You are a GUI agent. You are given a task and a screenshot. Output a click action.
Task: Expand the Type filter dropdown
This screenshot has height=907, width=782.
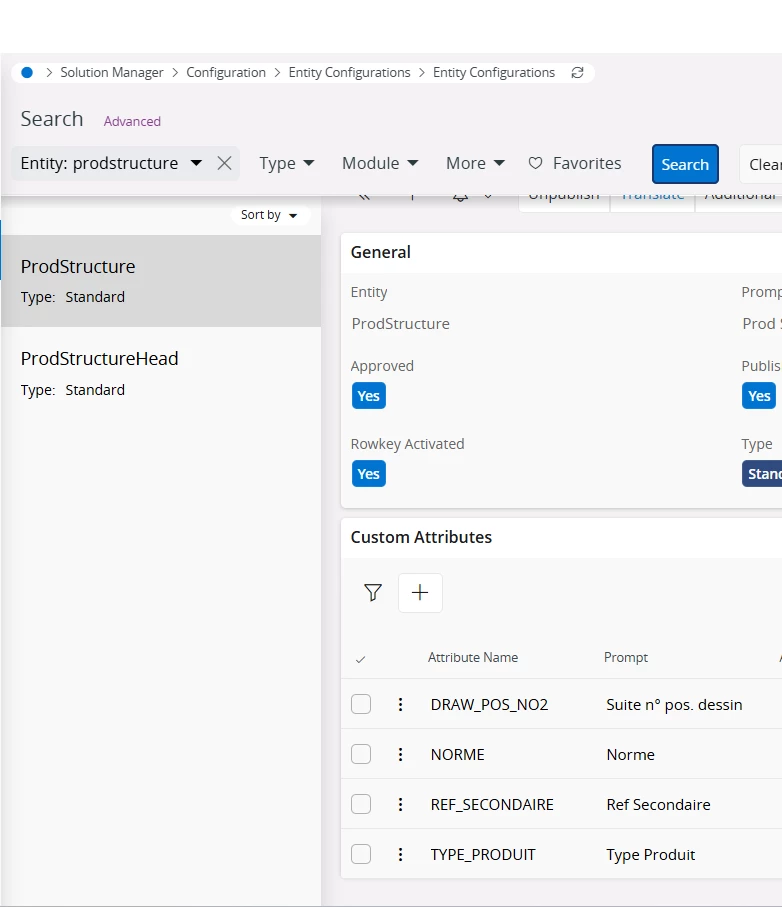click(287, 163)
